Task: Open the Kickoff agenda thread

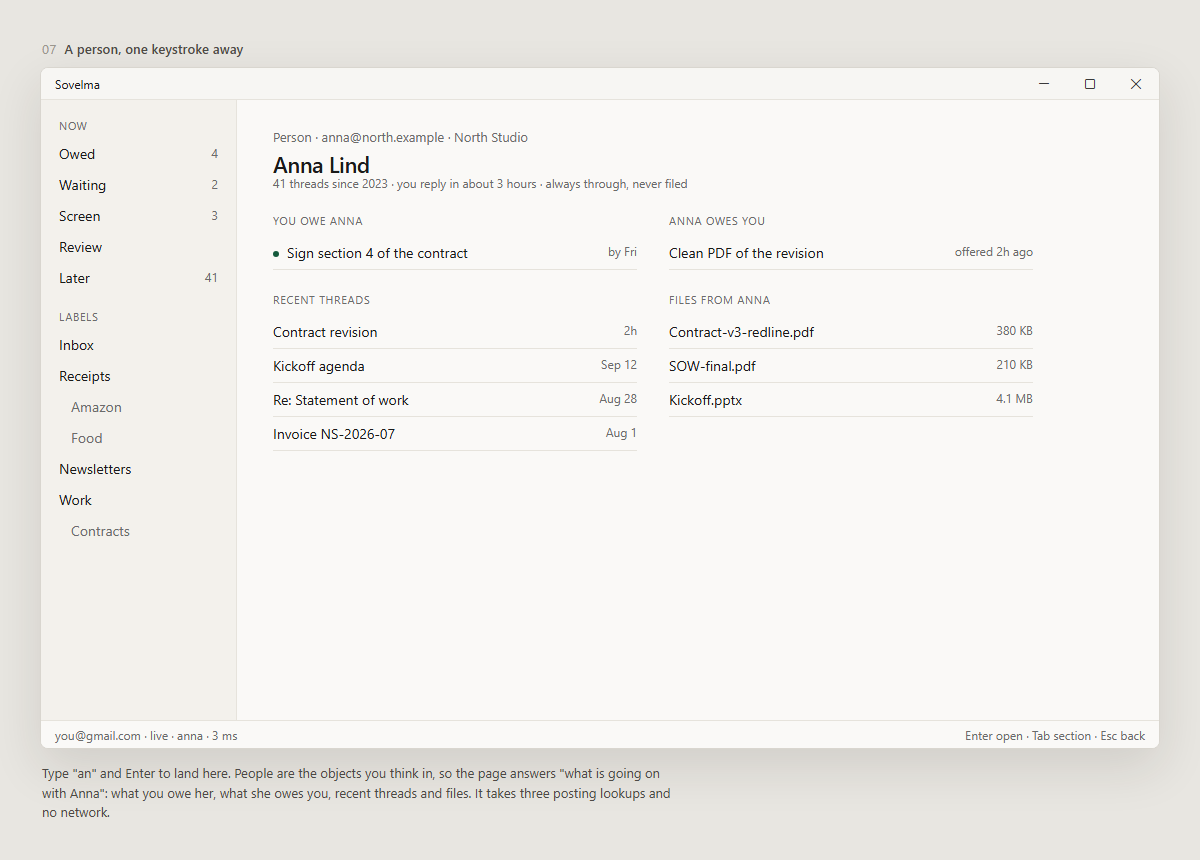Action: [455, 366]
